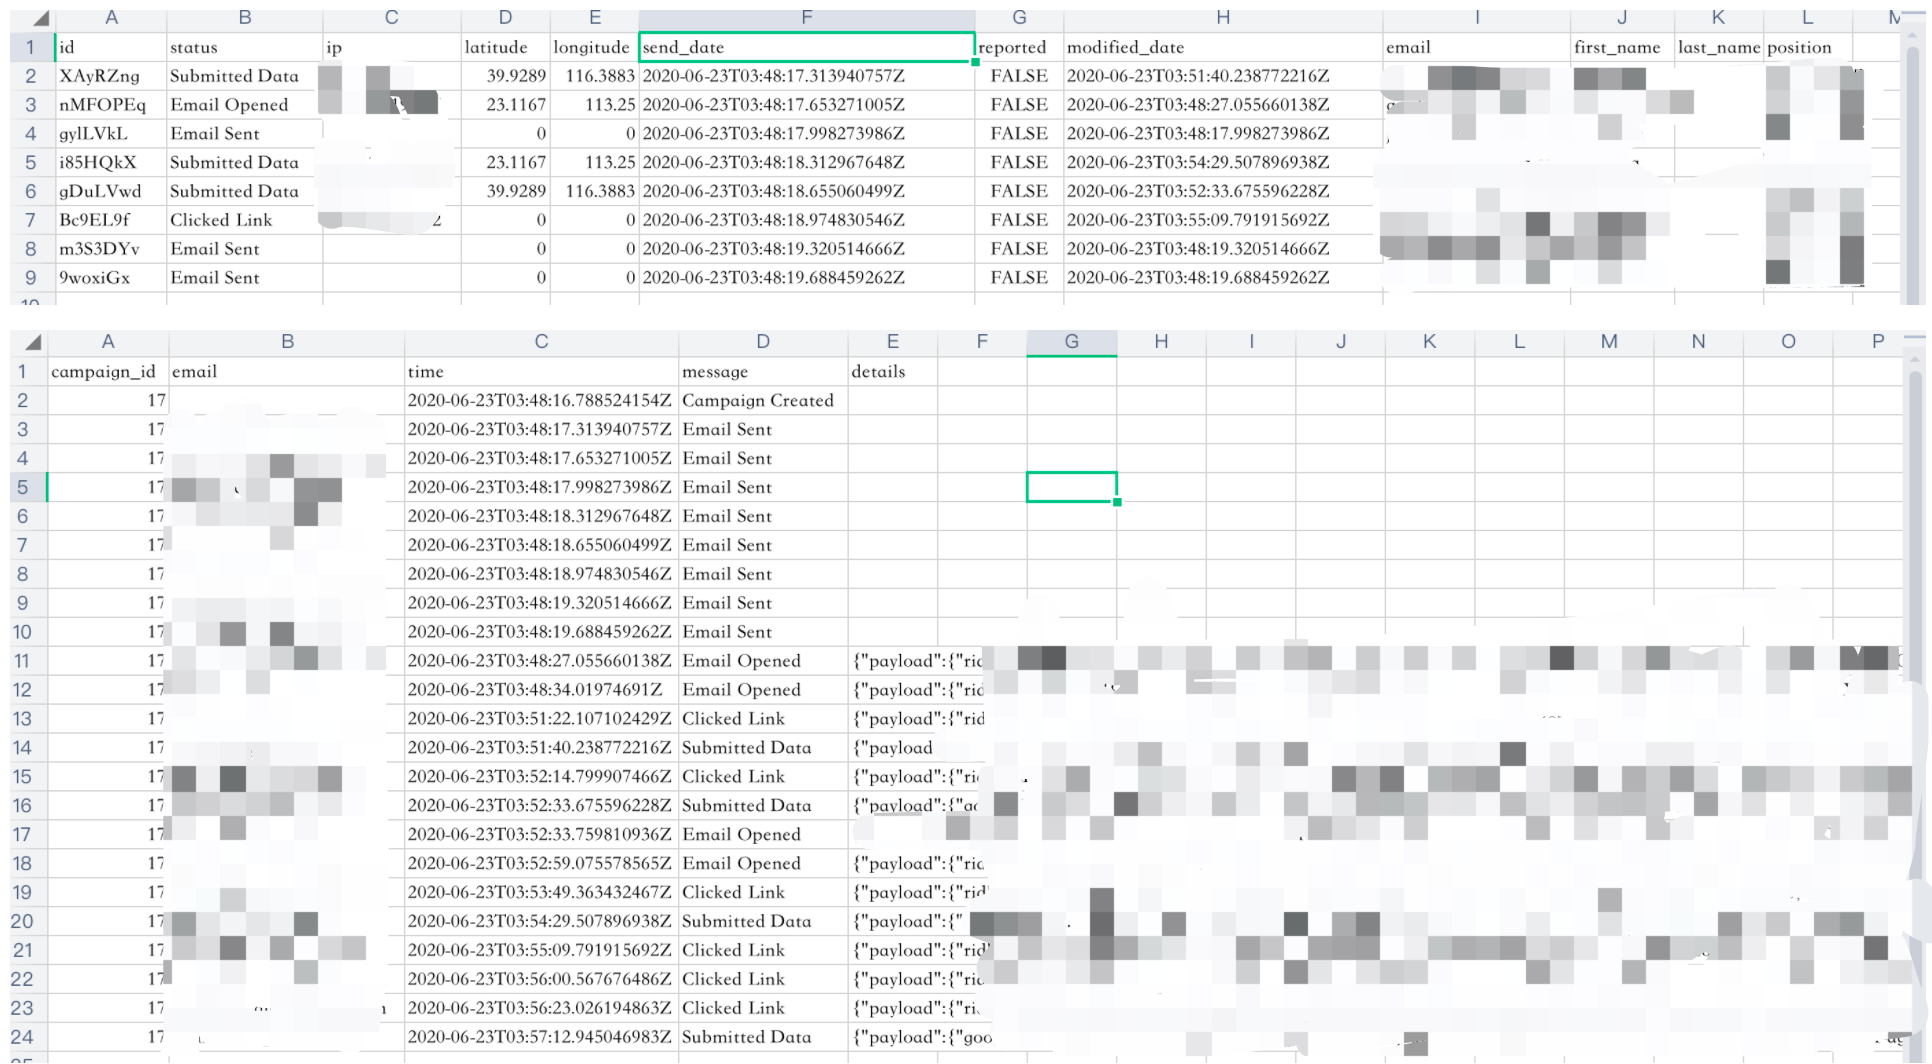Select the Clicked Link status for Bc9EL9f

[x=244, y=220]
